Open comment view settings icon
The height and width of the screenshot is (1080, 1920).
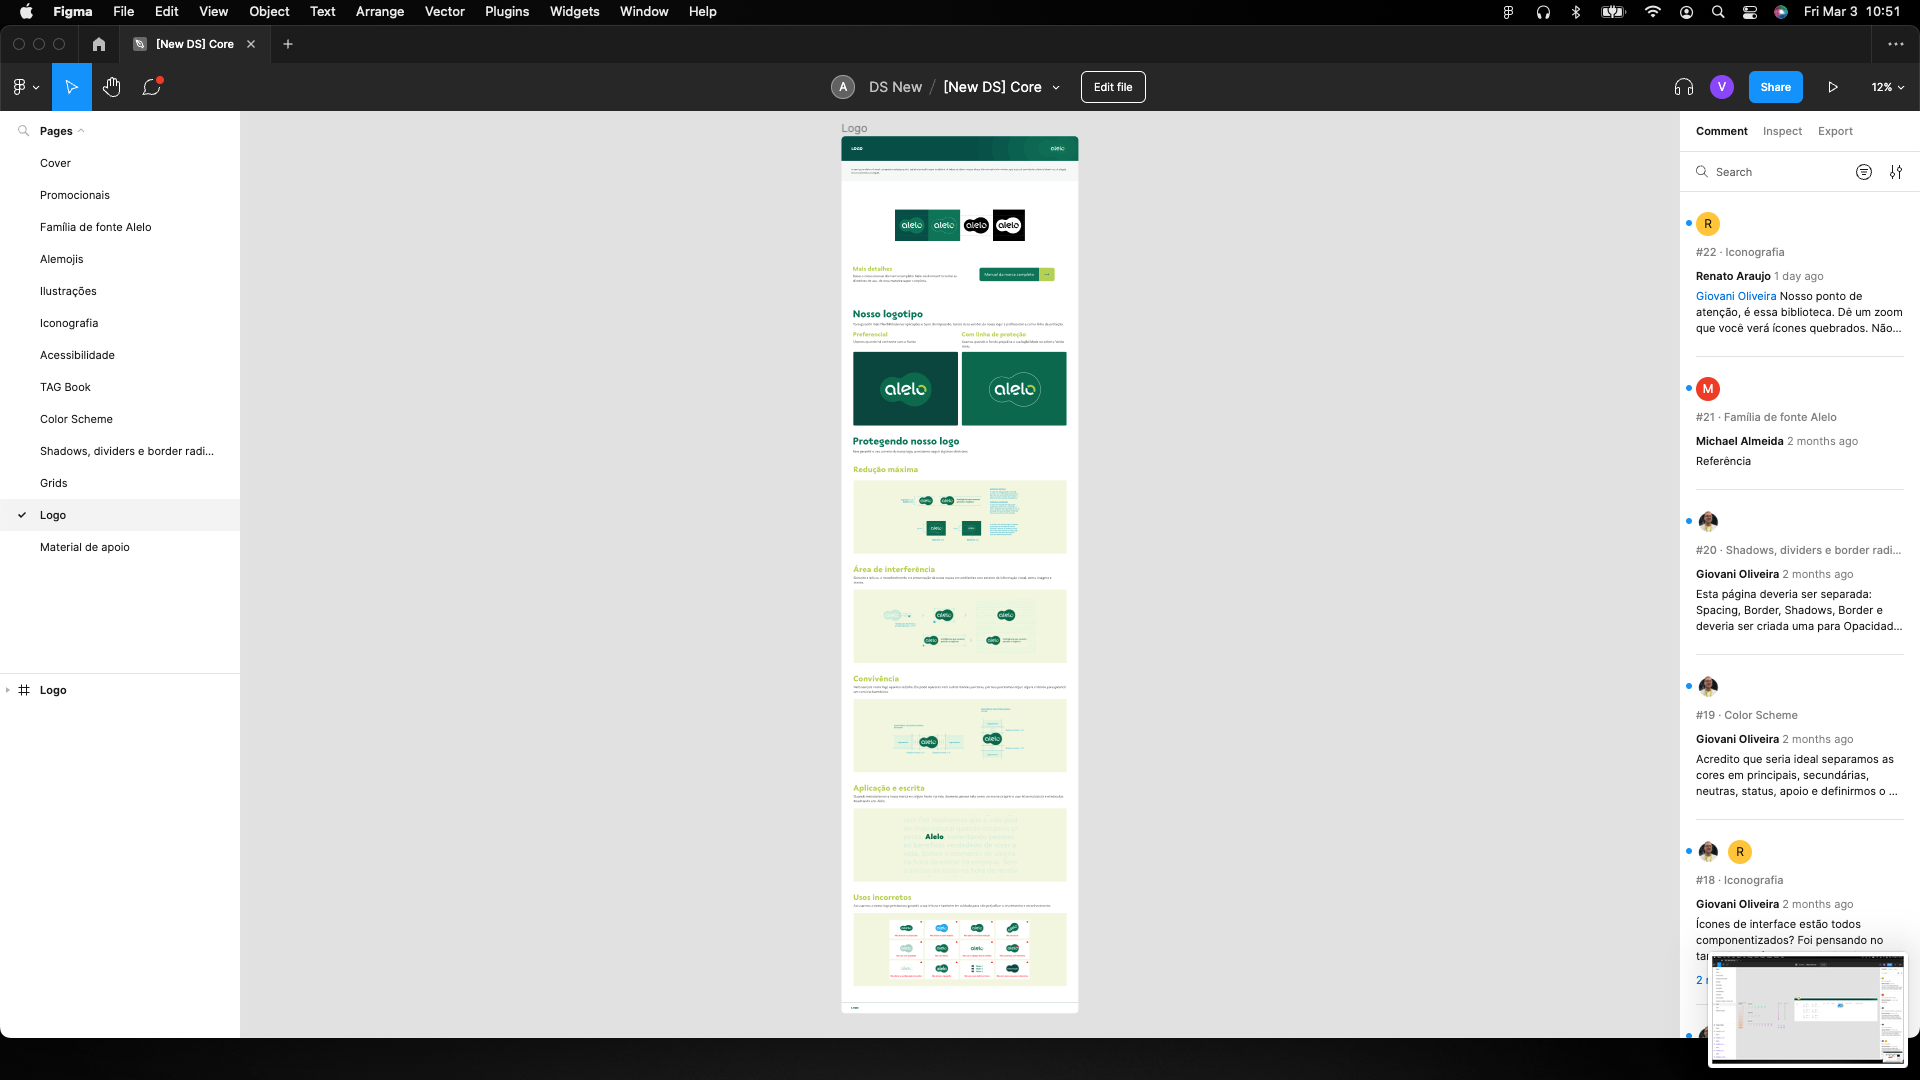[1896, 172]
